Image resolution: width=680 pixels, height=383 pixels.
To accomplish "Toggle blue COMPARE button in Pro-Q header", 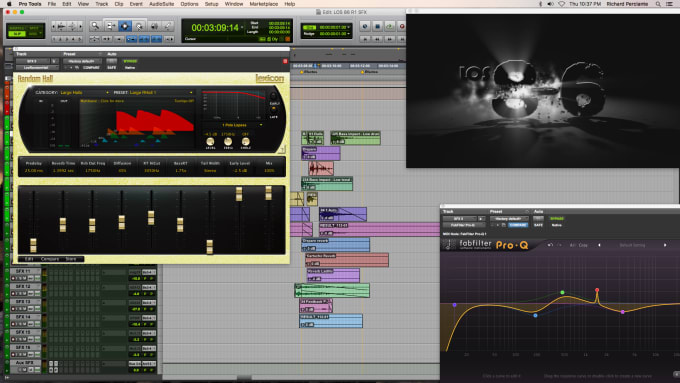I will (x=518, y=225).
